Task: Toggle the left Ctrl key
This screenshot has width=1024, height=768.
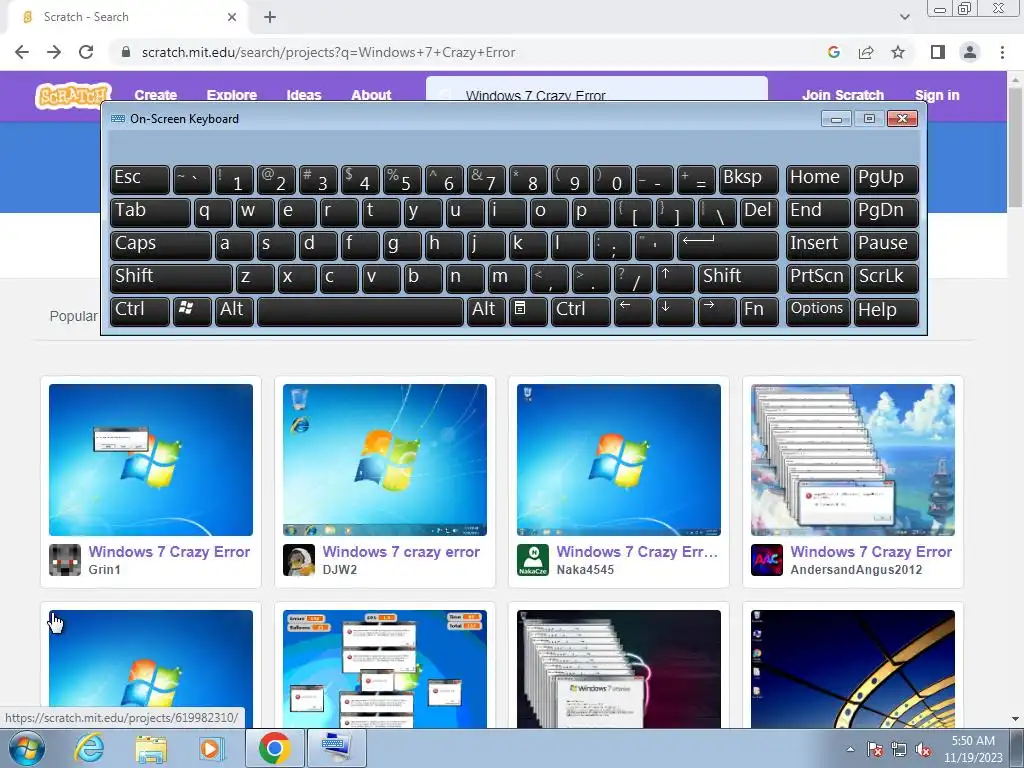Action: pyautogui.click(x=140, y=311)
